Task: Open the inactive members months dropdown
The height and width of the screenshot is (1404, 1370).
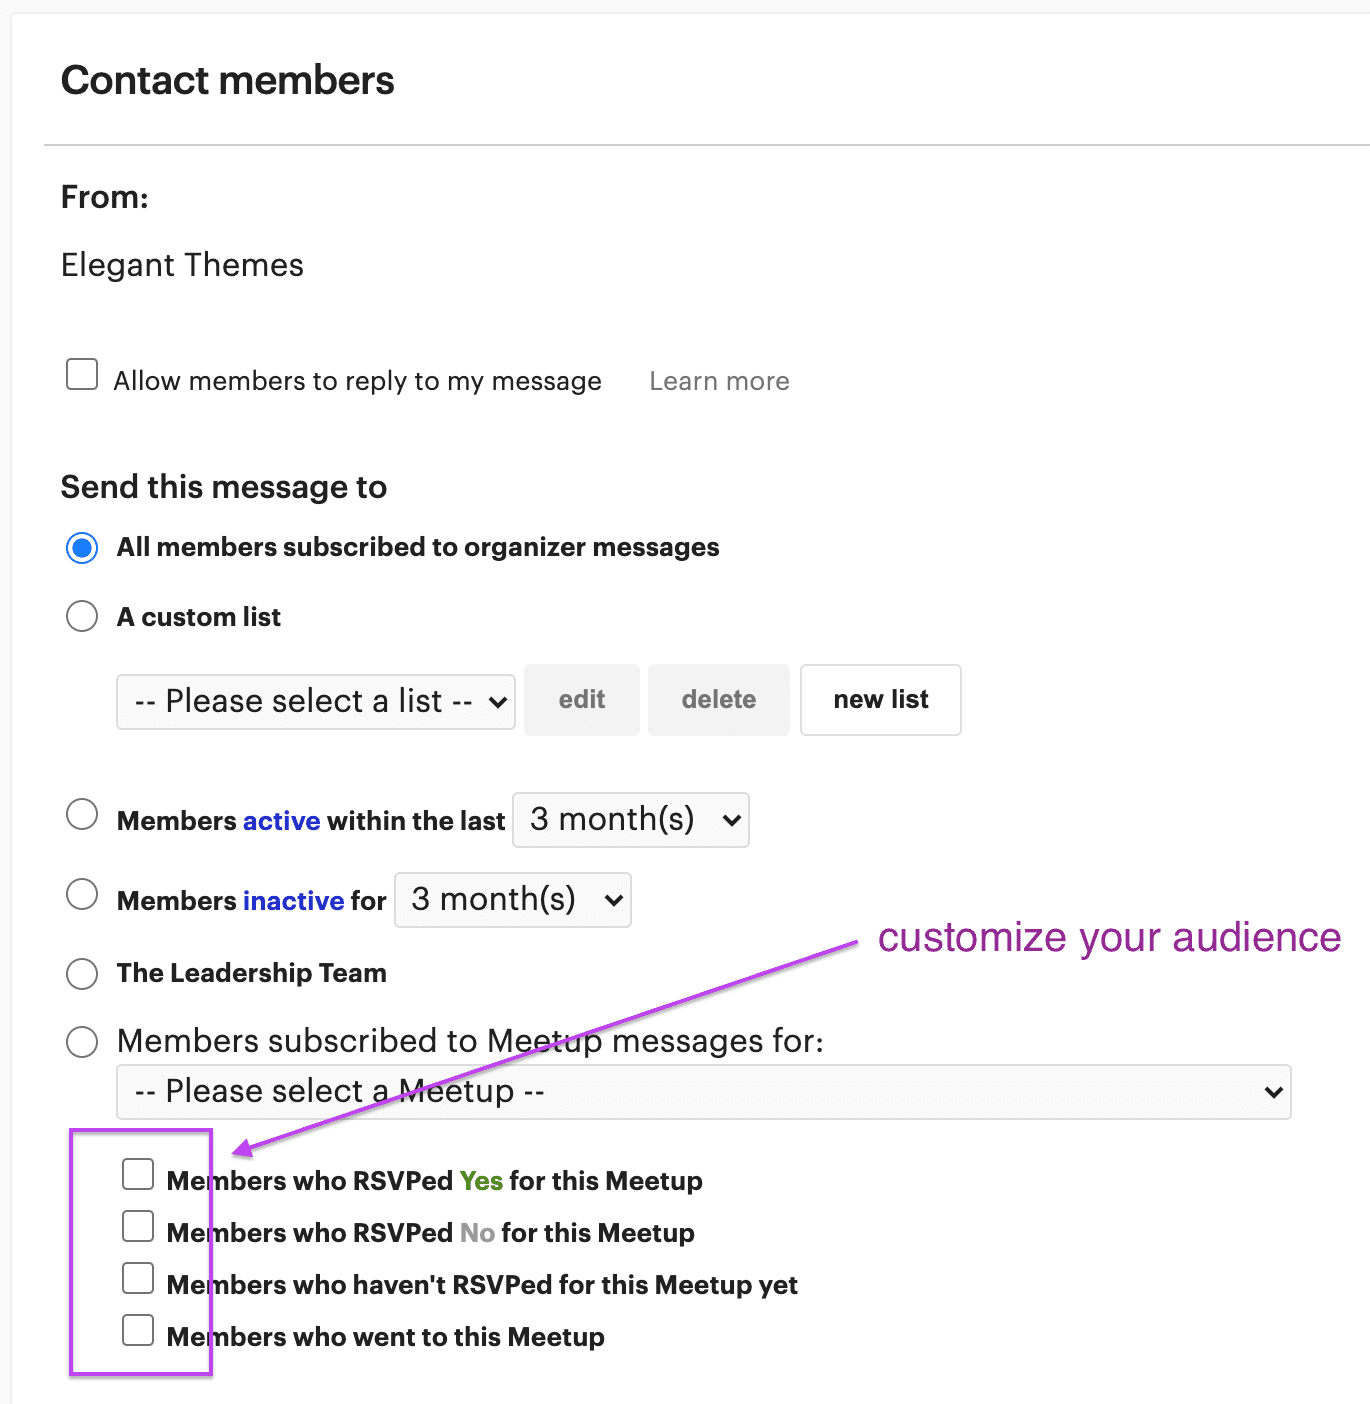Action: [512, 899]
